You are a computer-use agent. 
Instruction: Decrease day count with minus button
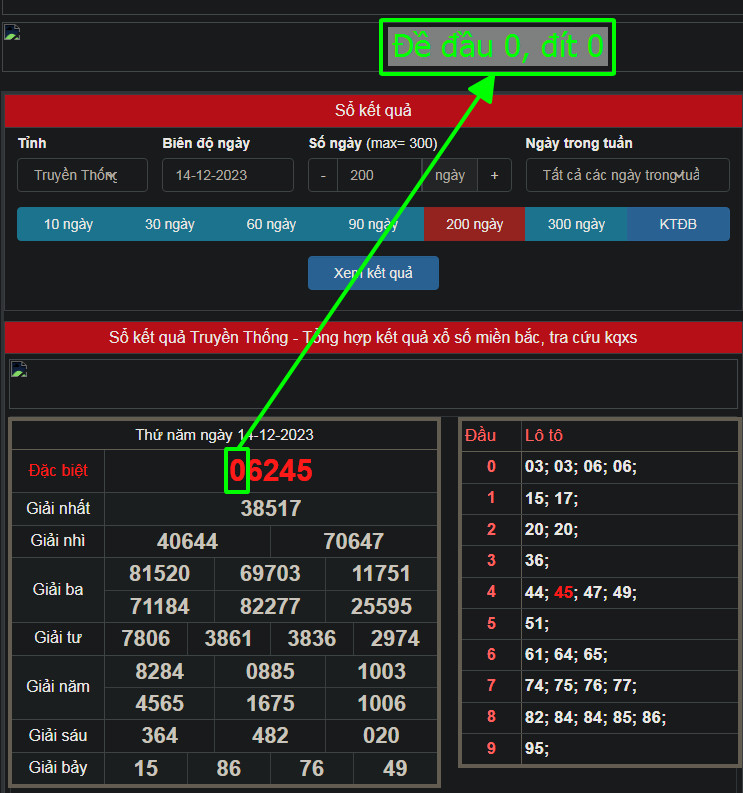[x=322, y=175]
